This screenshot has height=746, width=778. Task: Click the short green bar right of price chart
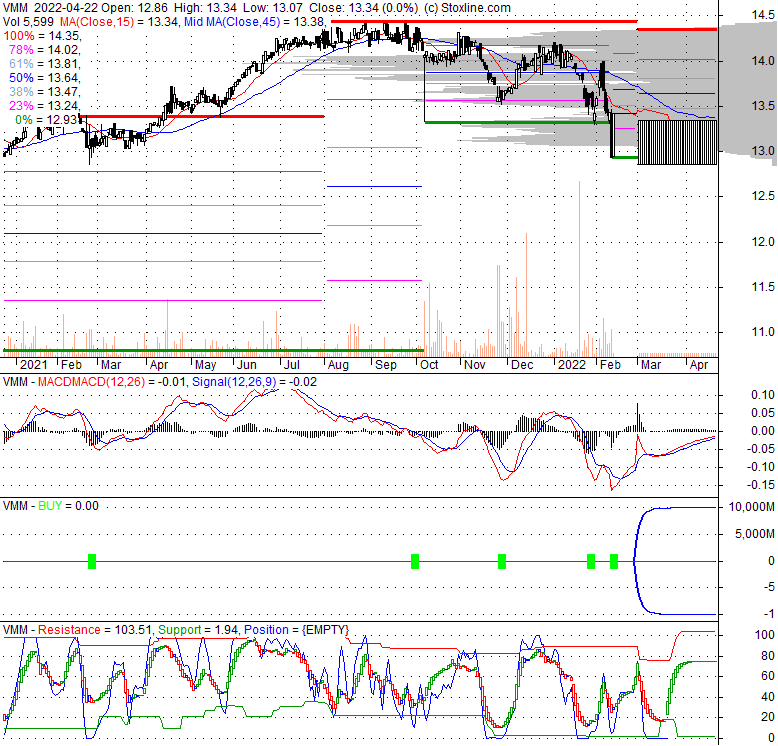pos(624,157)
